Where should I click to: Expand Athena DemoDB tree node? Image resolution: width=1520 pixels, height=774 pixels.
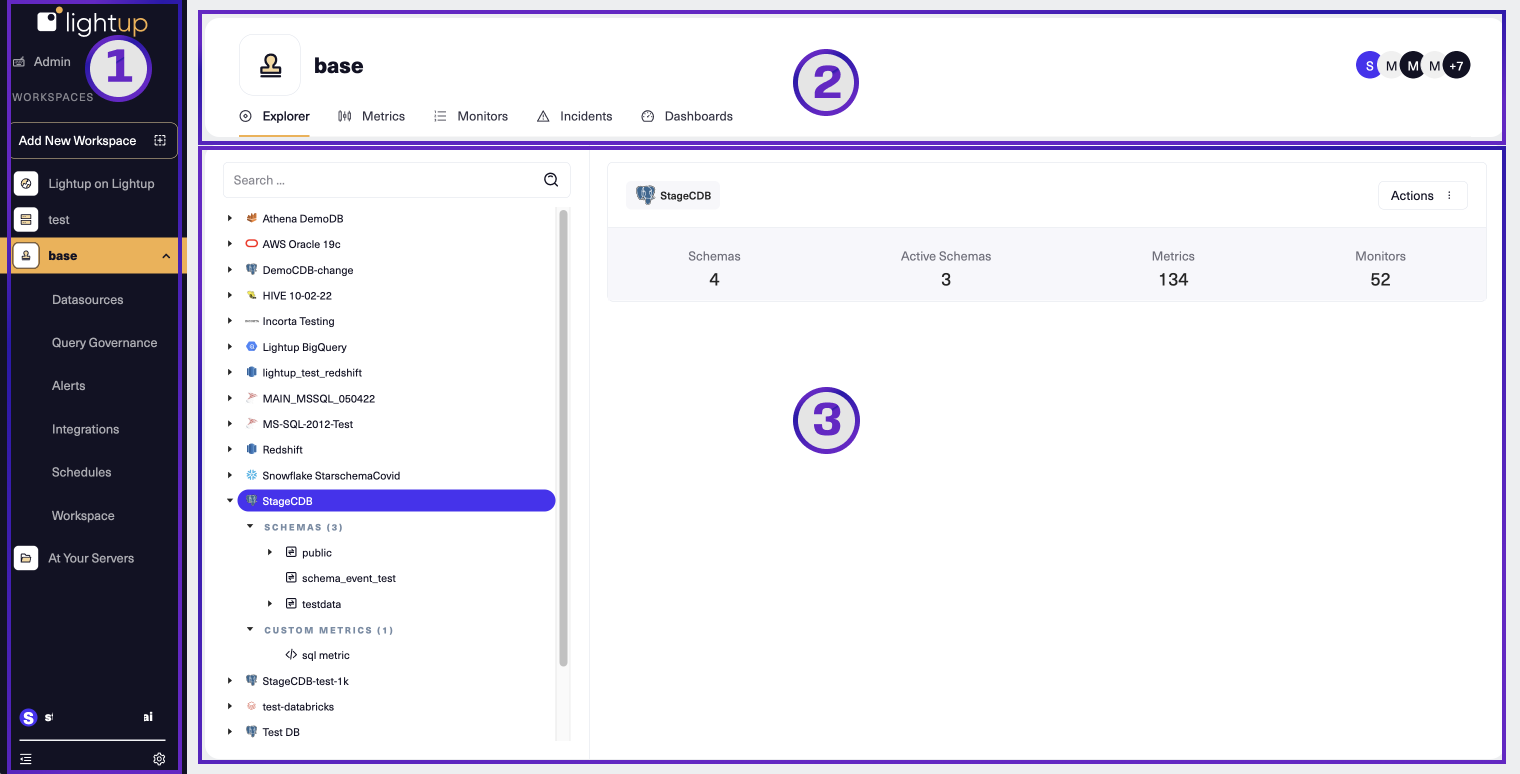click(x=230, y=219)
